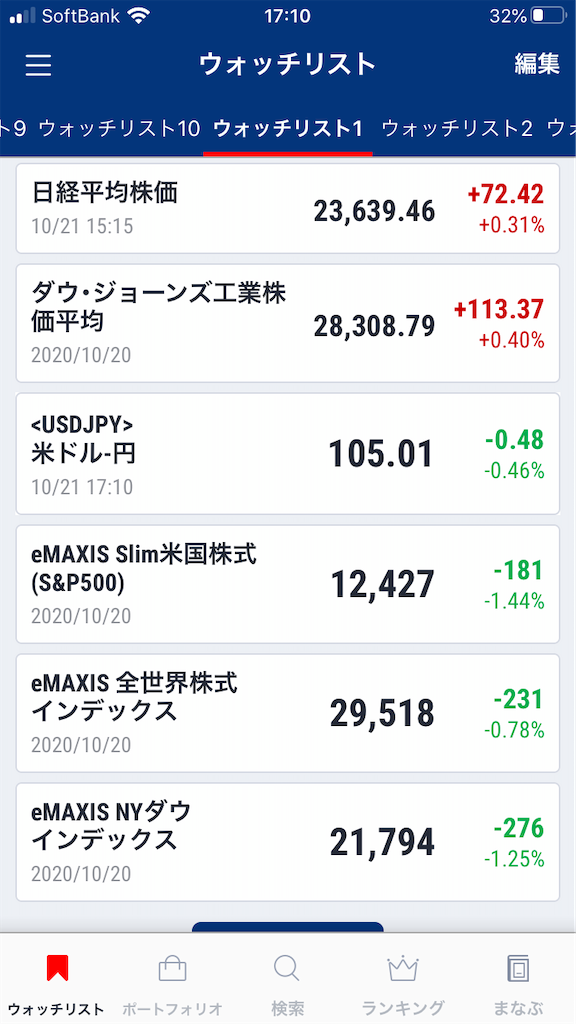Switch to ウォッチリスト2 tab
The width and height of the screenshot is (576, 1024).
[x=457, y=128]
